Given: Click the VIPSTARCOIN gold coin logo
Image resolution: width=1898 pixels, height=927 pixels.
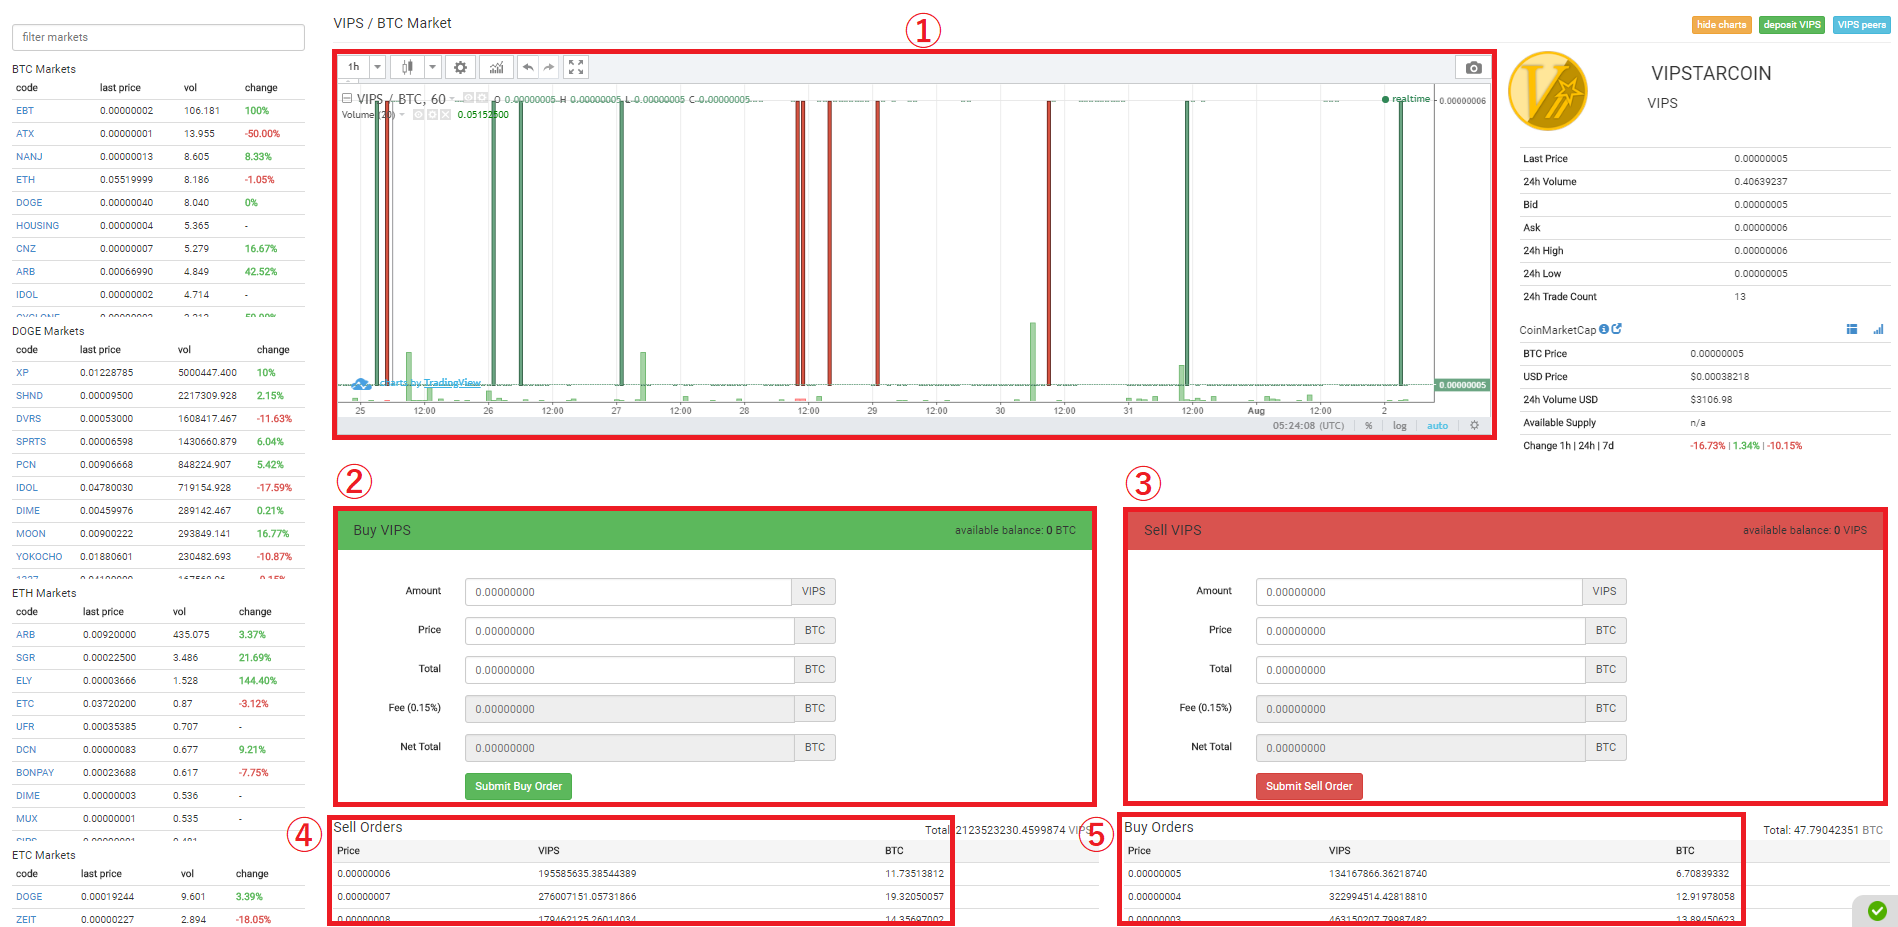Looking at the screenshot, I should click(1547, 91).
